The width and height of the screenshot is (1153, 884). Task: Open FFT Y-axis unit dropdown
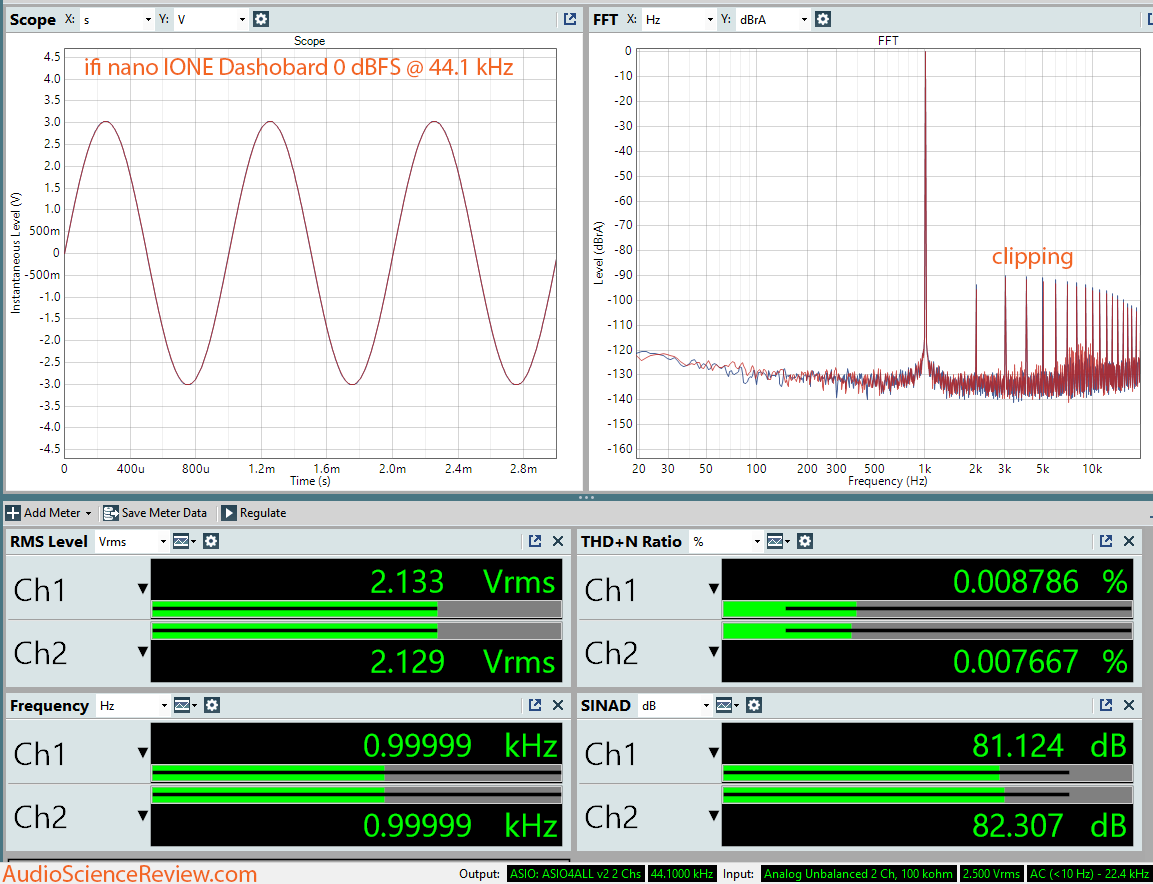(774, 19)
